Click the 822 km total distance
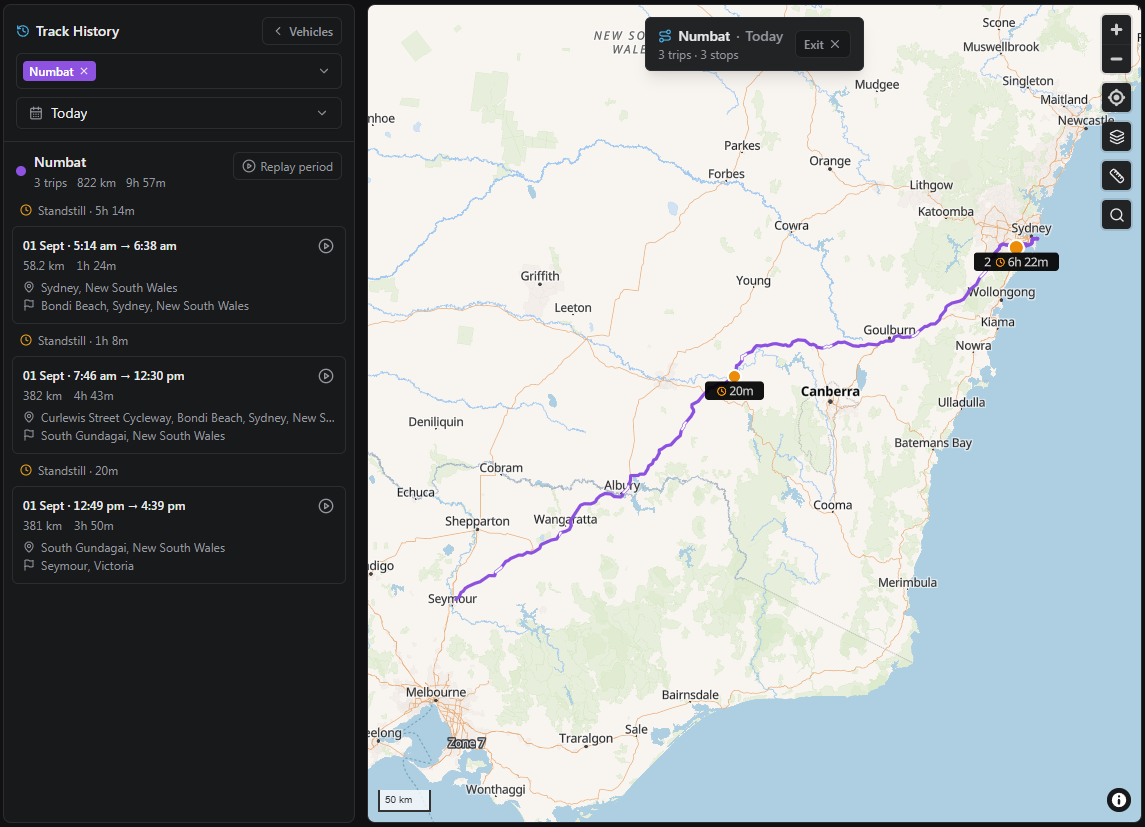 pos(96,182)
